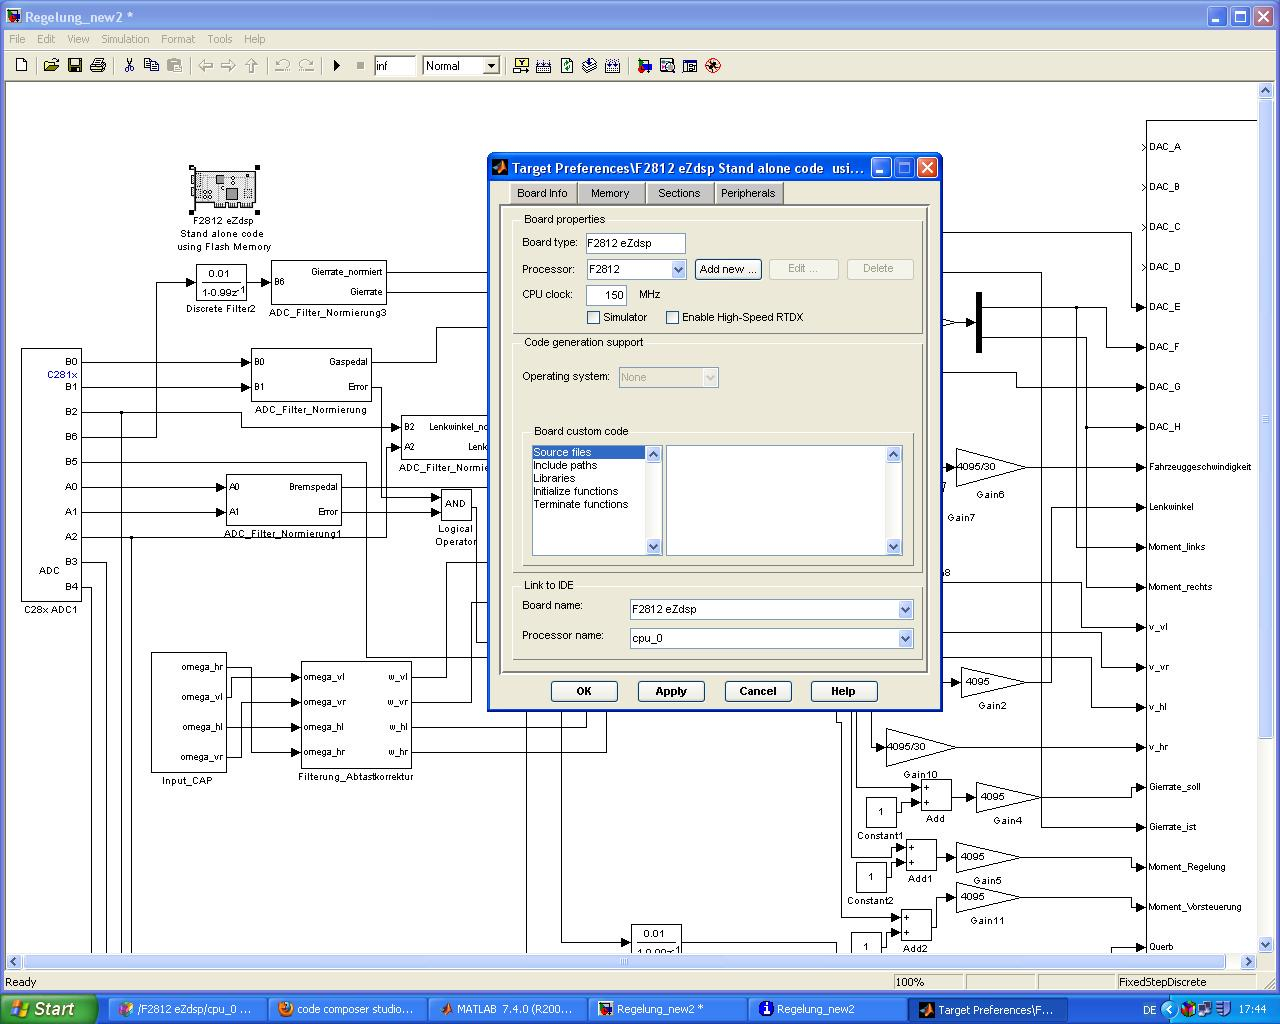1280x1024 pixels.
Task: Toggle the Enable High-Speed RTDX checkbox
Action: (673, 318)
